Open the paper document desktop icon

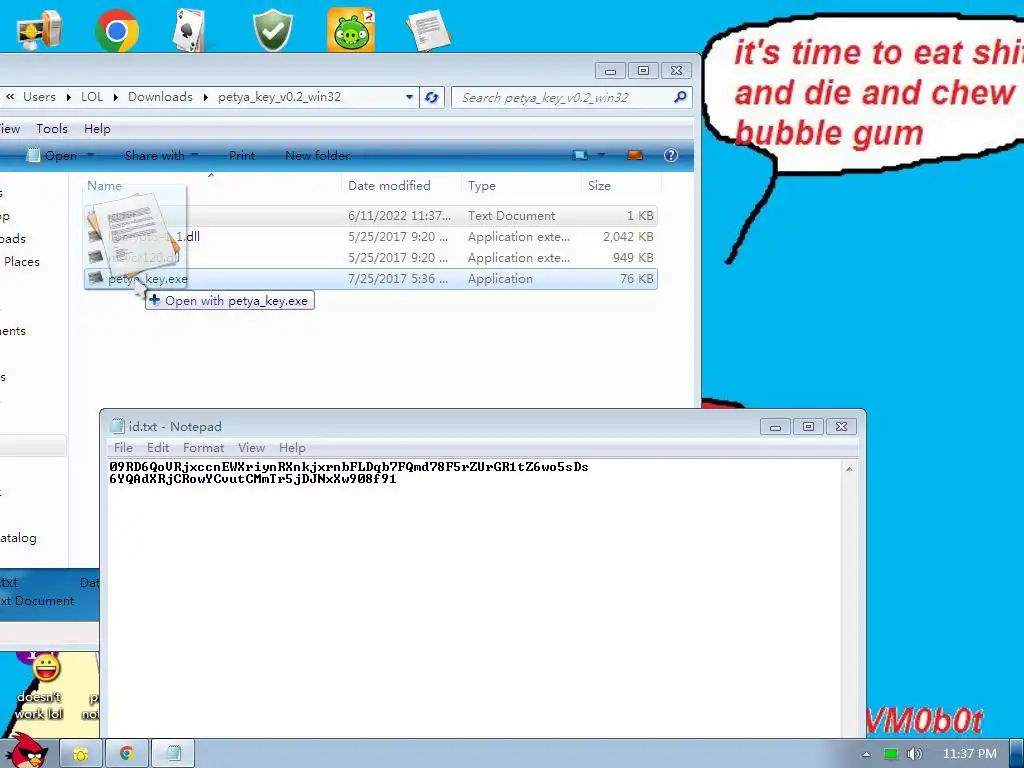coord(428,30)
